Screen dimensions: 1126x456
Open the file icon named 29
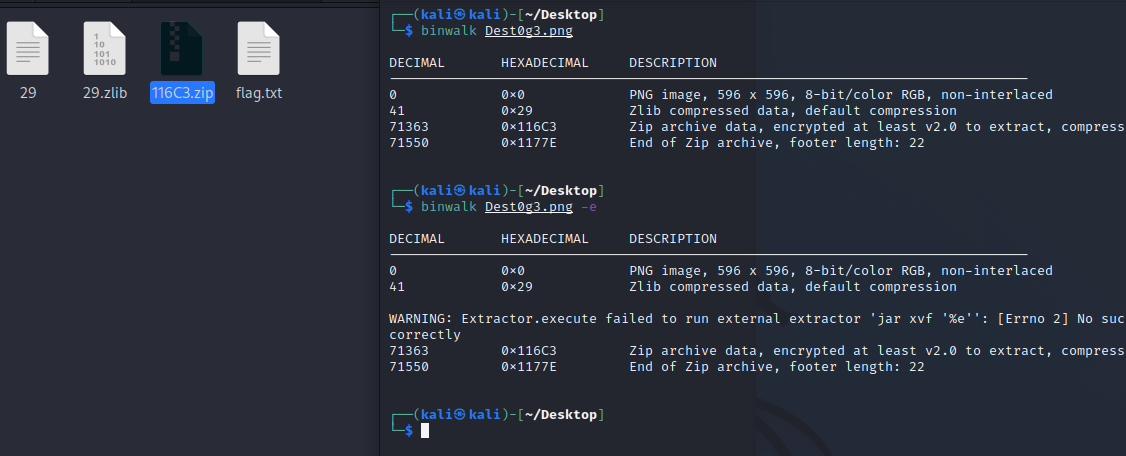[x=28, y=48]
